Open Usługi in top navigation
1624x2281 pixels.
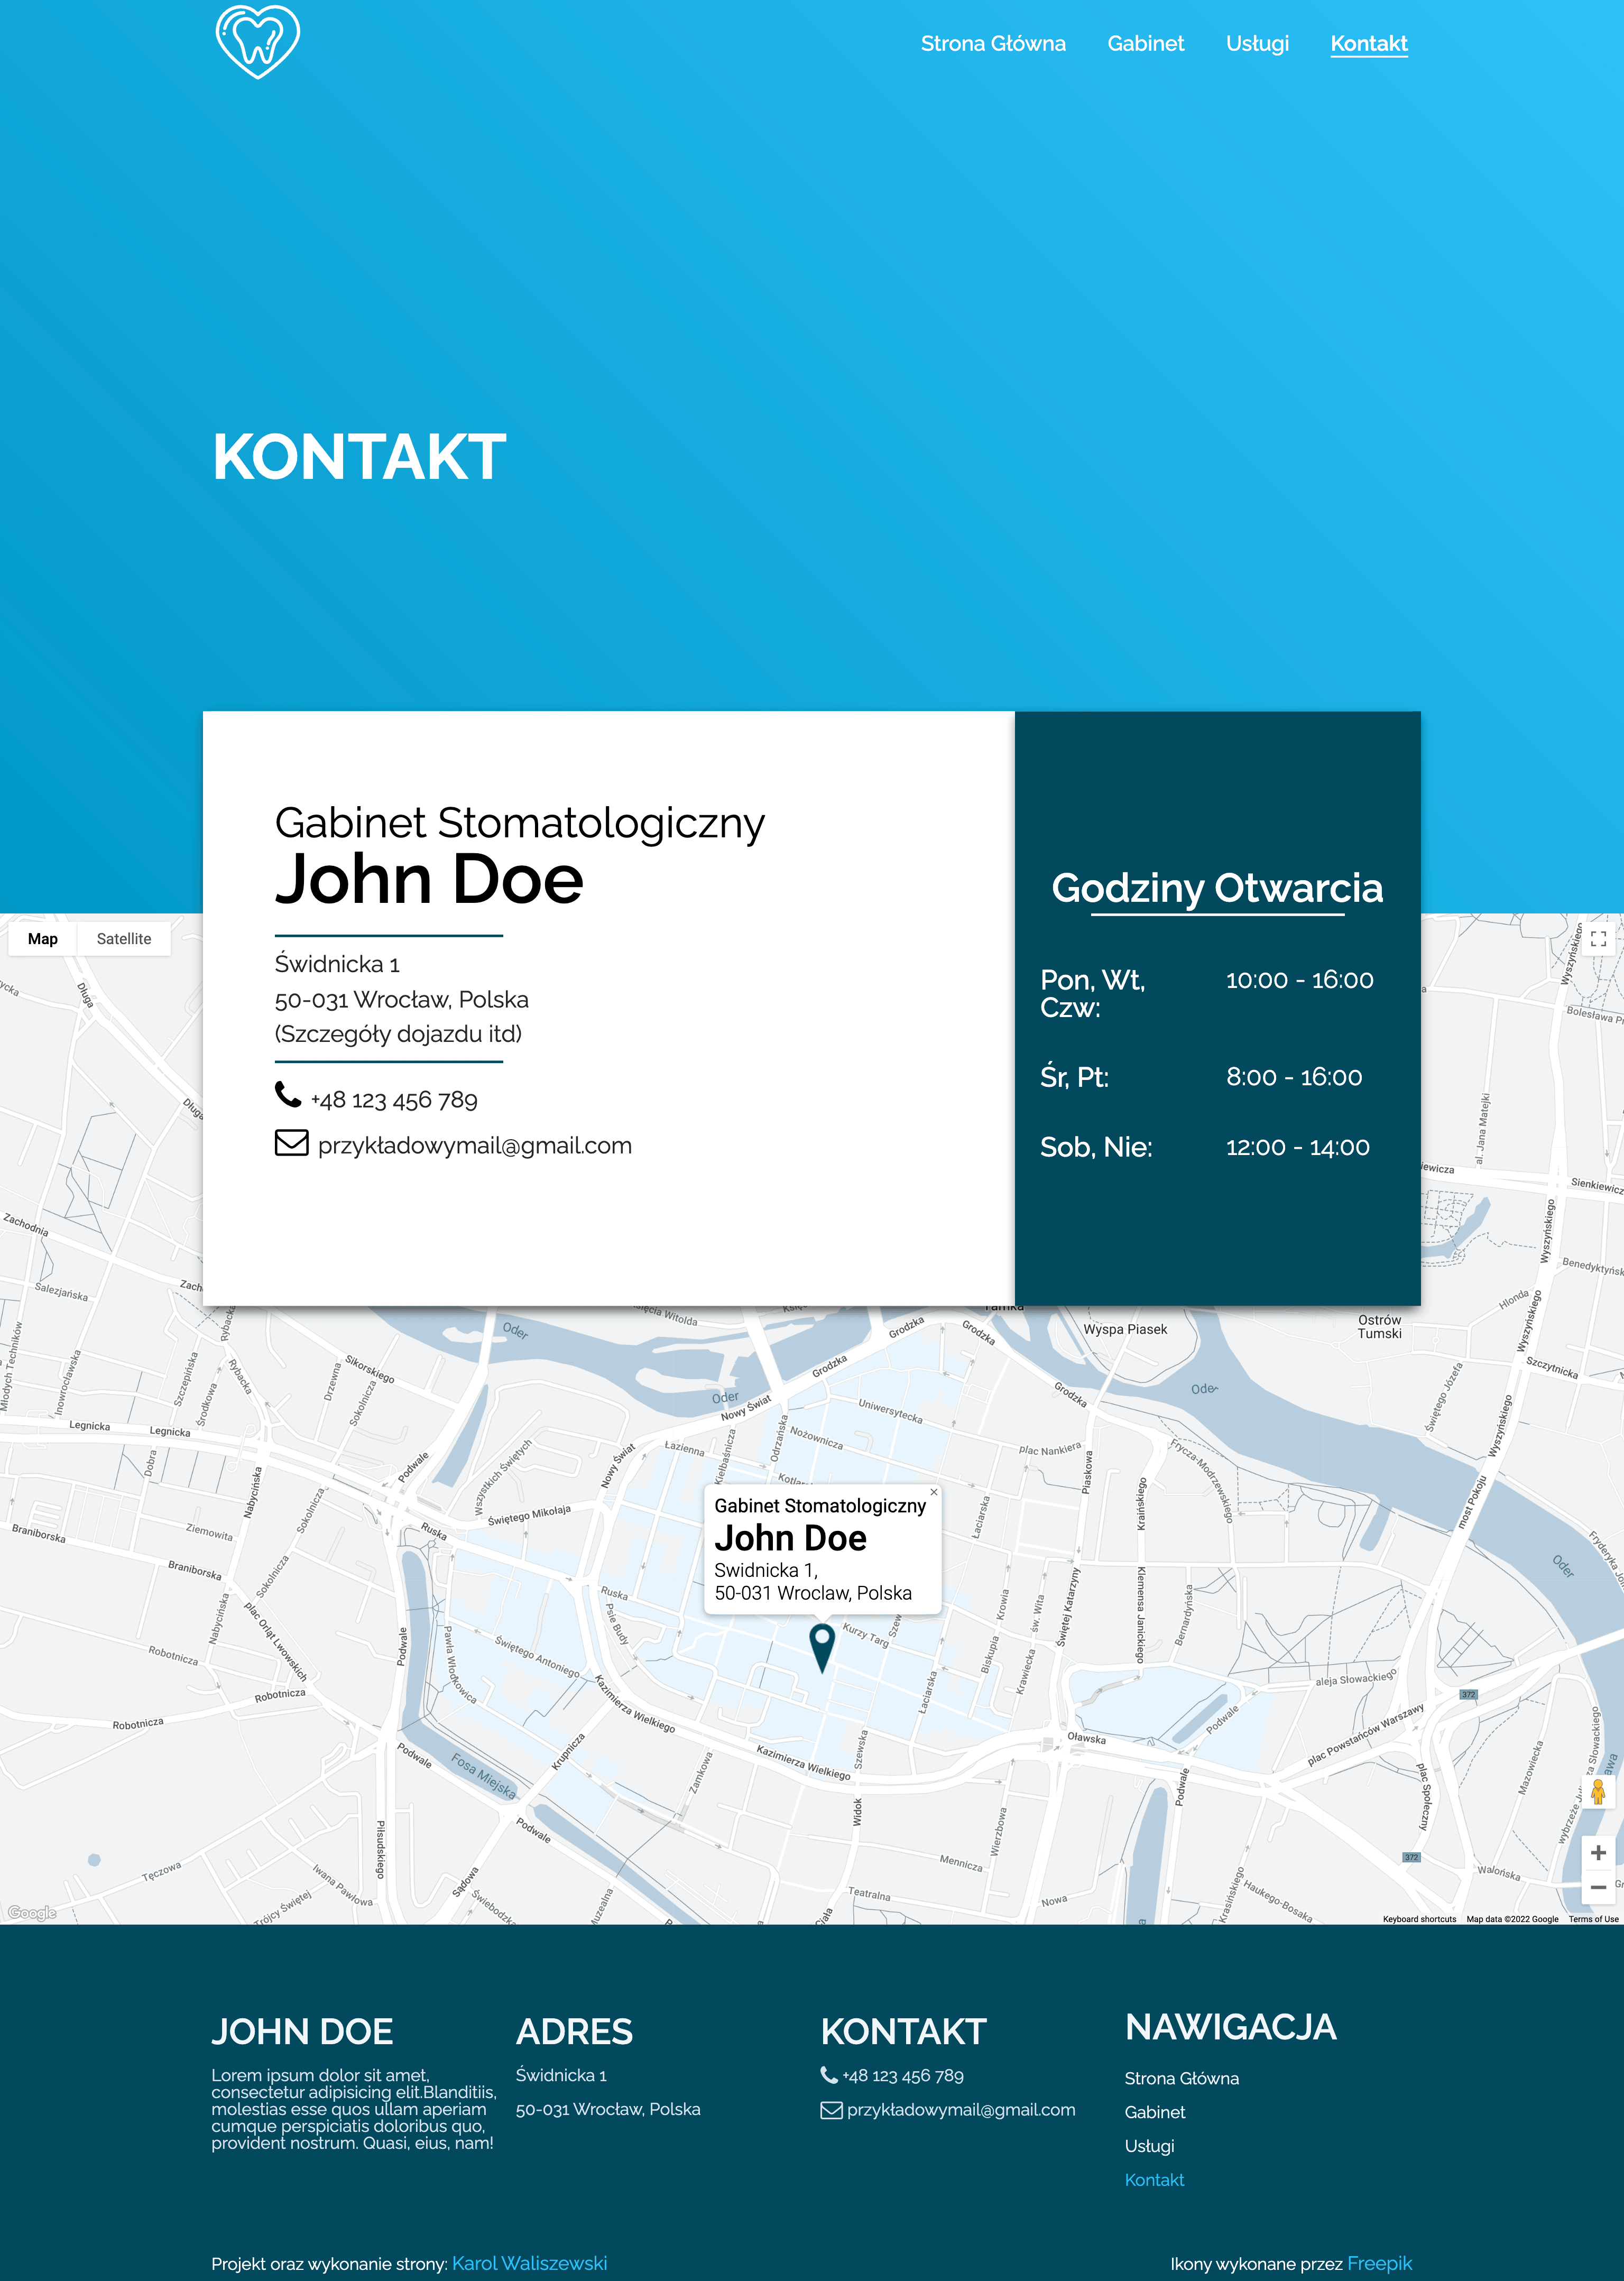[1257, 44]
